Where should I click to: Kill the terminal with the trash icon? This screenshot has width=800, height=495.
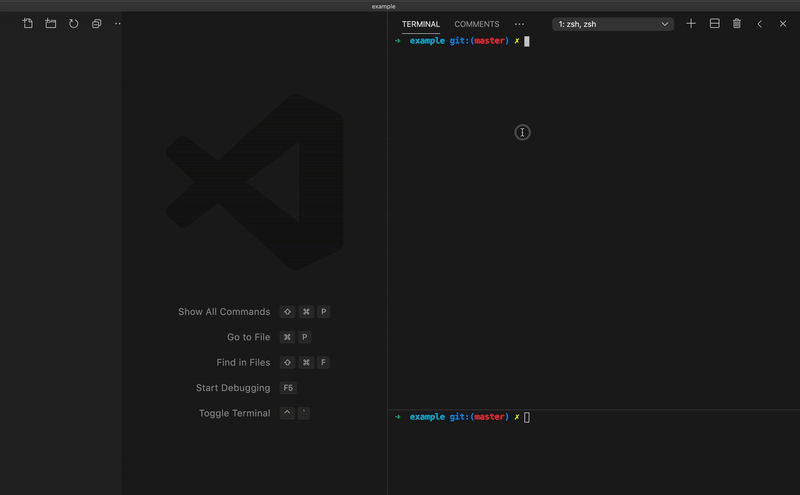coord(737,23)
